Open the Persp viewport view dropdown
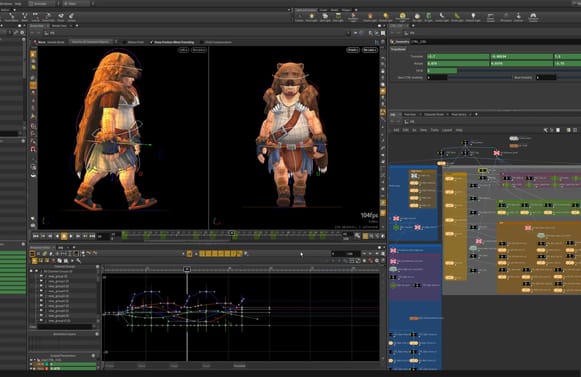 click(x=353, y=50)
